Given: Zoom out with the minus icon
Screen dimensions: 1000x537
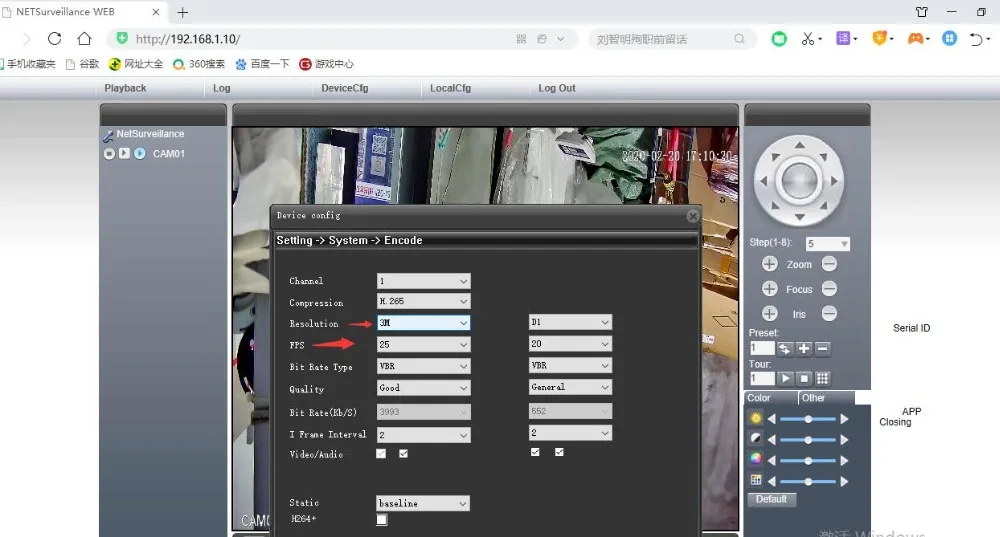Looking at the screenshot, I should pos(829,263).
